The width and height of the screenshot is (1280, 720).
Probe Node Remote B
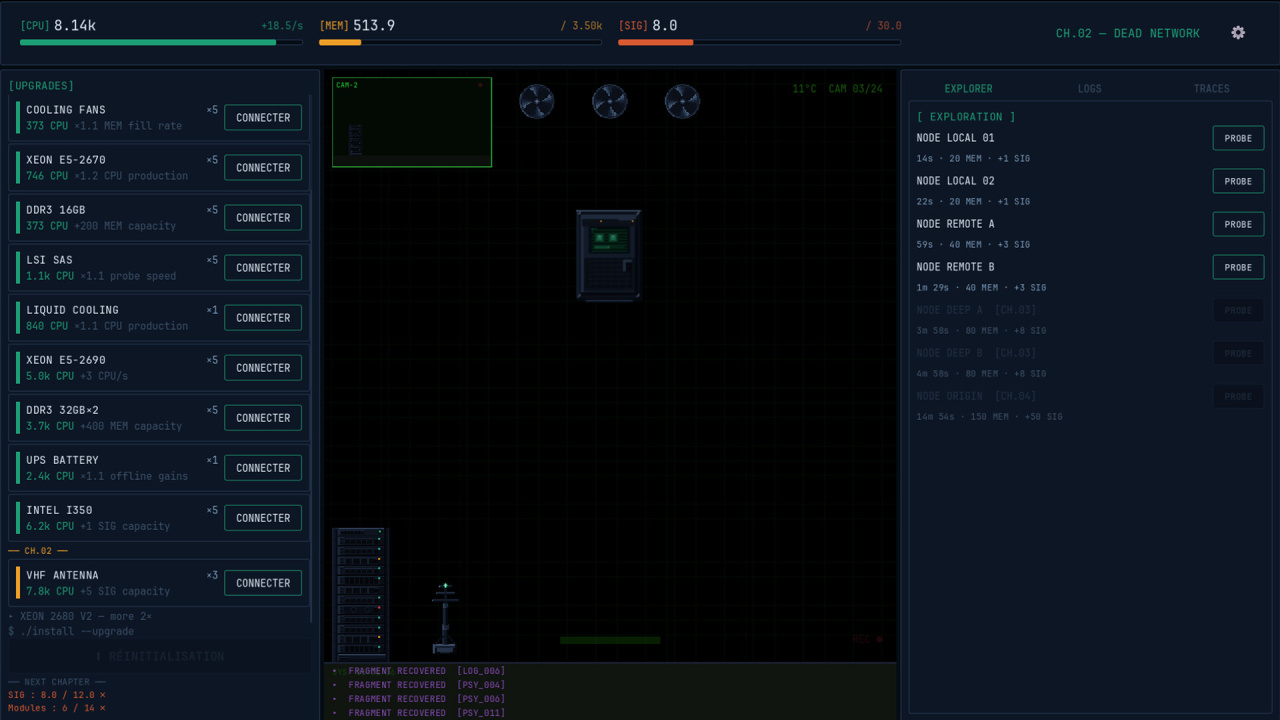(1238, 267)
